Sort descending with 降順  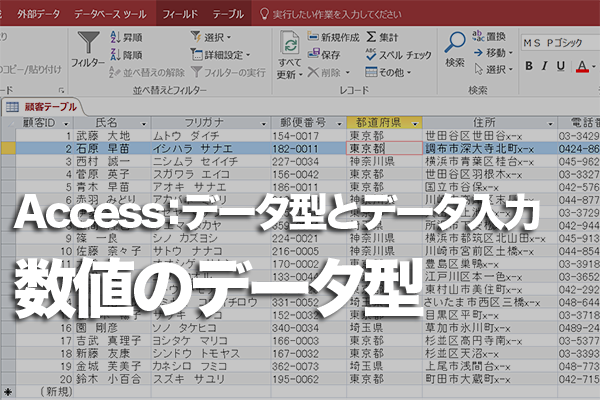(x=126, y=55)
